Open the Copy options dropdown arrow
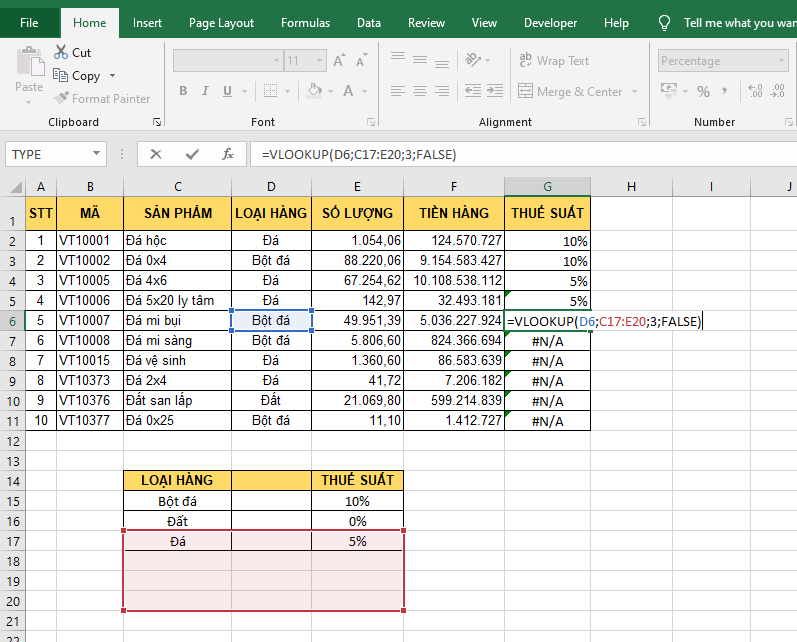Image resolution: width=797 pixels, height=642 pixels. (x=112, y=76)
